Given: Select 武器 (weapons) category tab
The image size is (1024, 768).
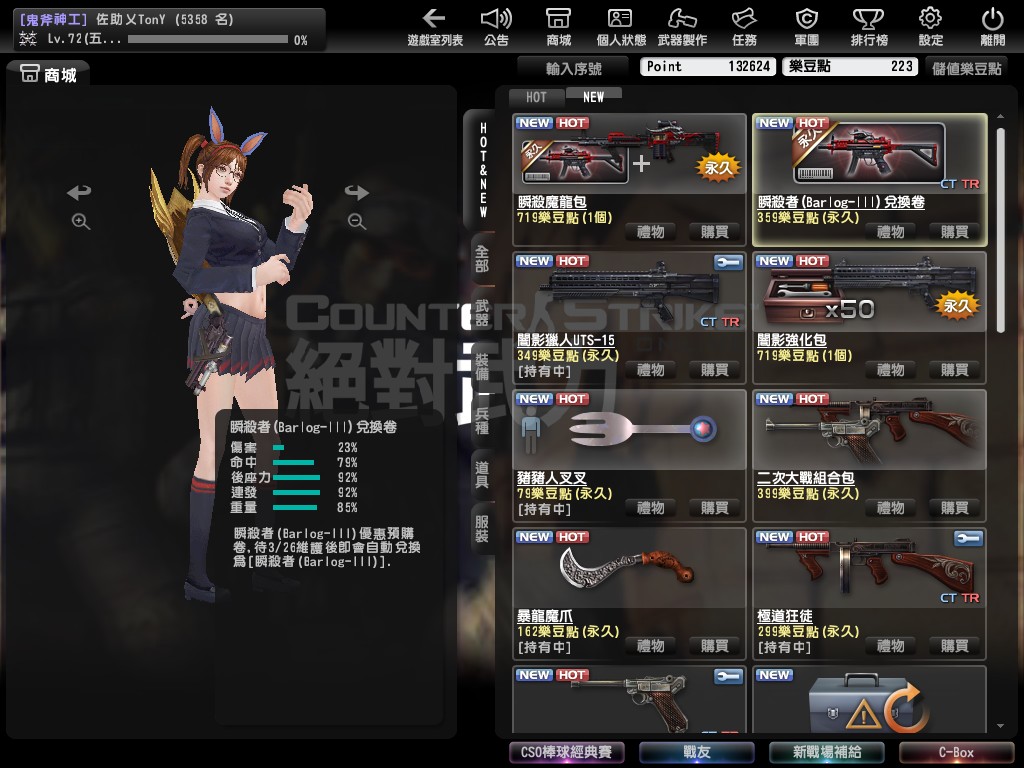Looking at the screenshot, I should point(482,312).
